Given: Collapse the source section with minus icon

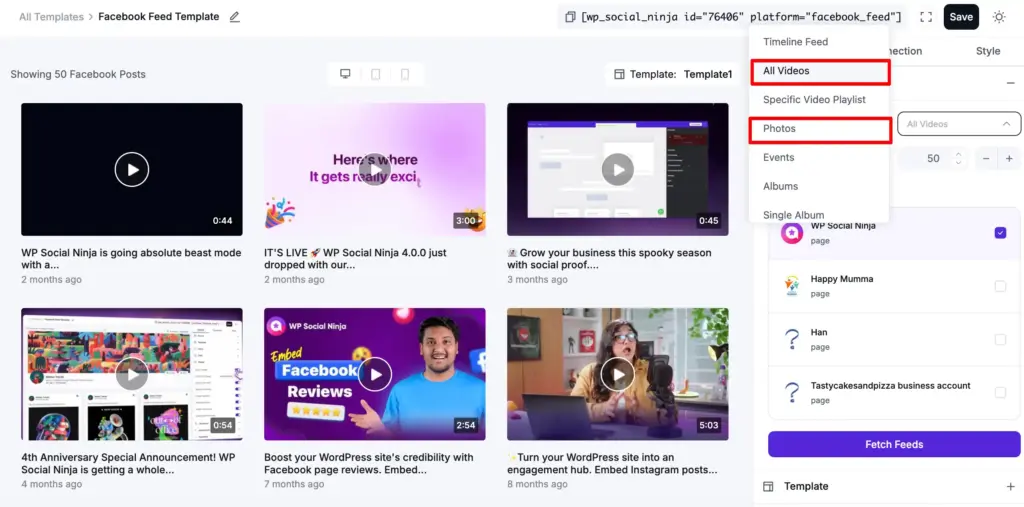Looking at the screenshot, I should click(x=1011, y=83).
